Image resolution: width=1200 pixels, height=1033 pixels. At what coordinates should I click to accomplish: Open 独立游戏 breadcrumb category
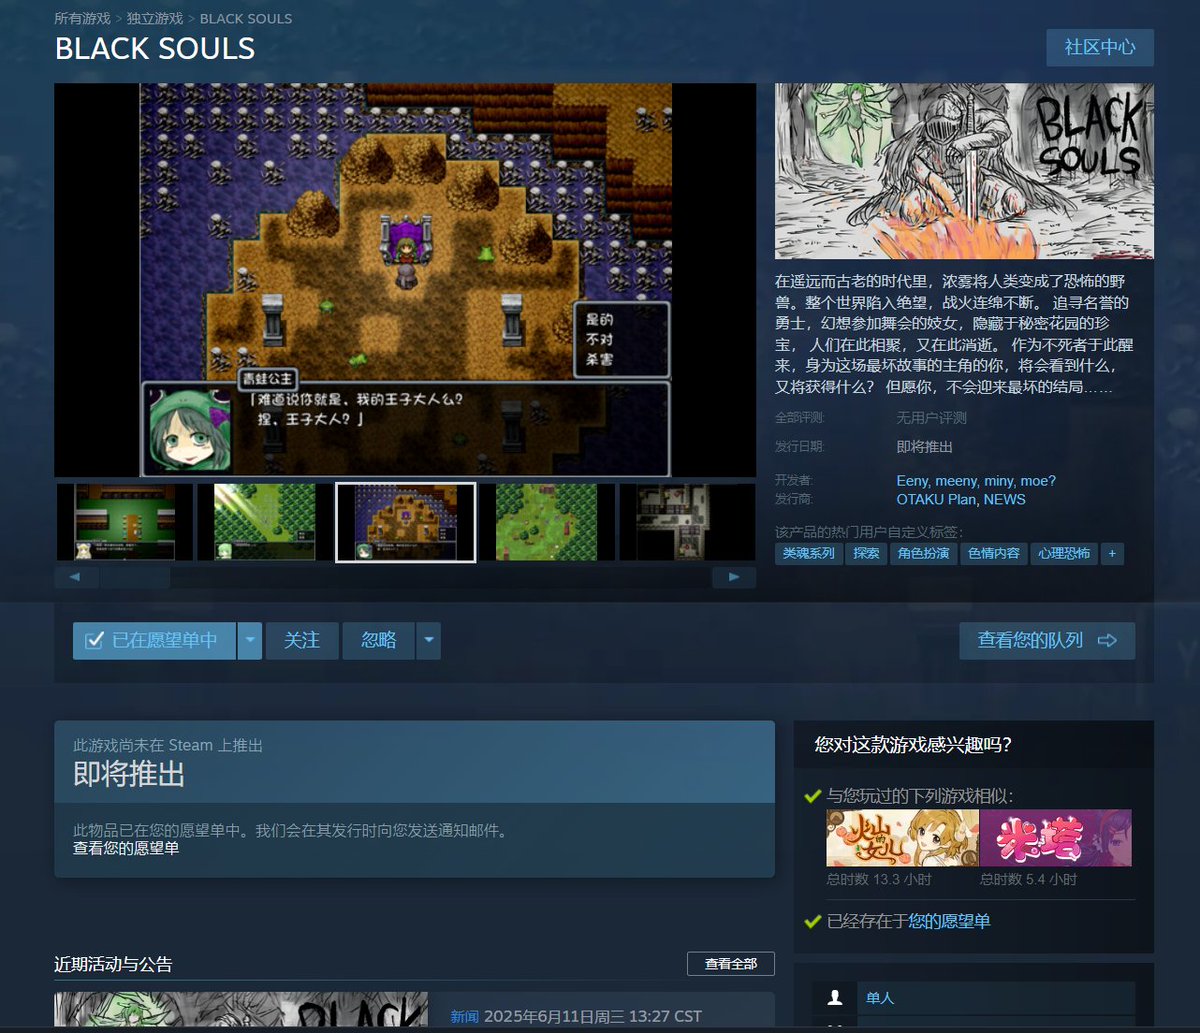pyautogui.click(x=155, y=19)
